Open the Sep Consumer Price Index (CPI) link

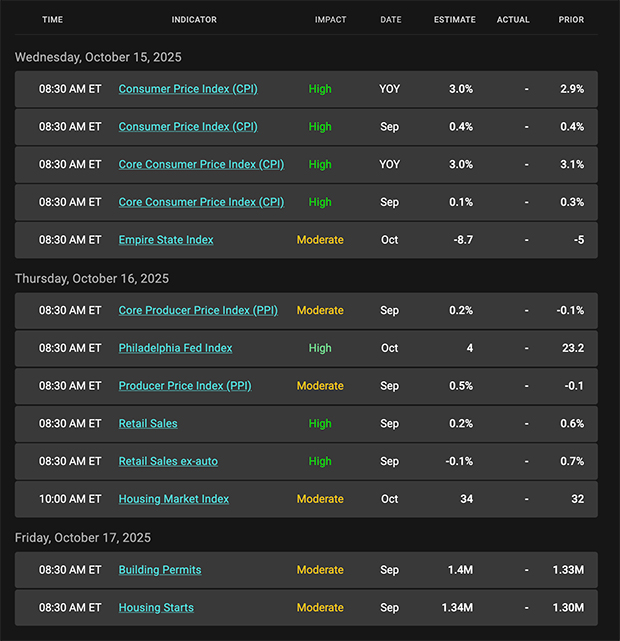coord(188,127)
